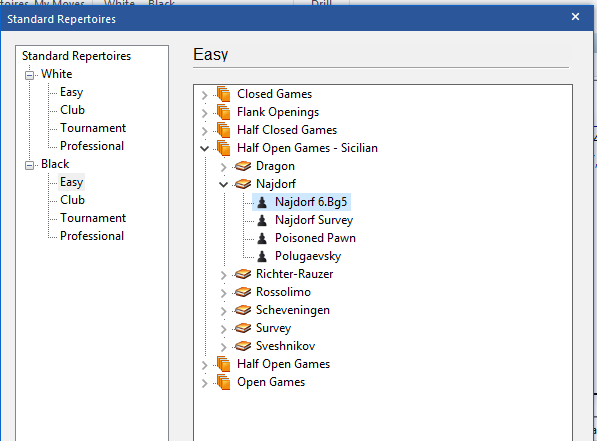
Task: Click the pawn icon beside Poisoned Pawn
Action: [262, 238]
